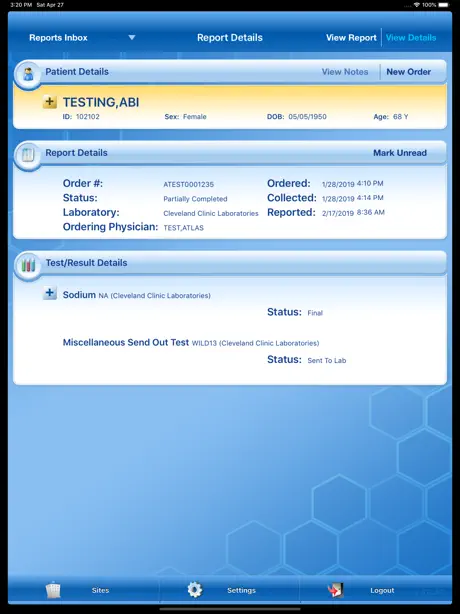
Task: Click Ordered date 1/28/2019 4:10 PM
Action: (x=352, y=184)
